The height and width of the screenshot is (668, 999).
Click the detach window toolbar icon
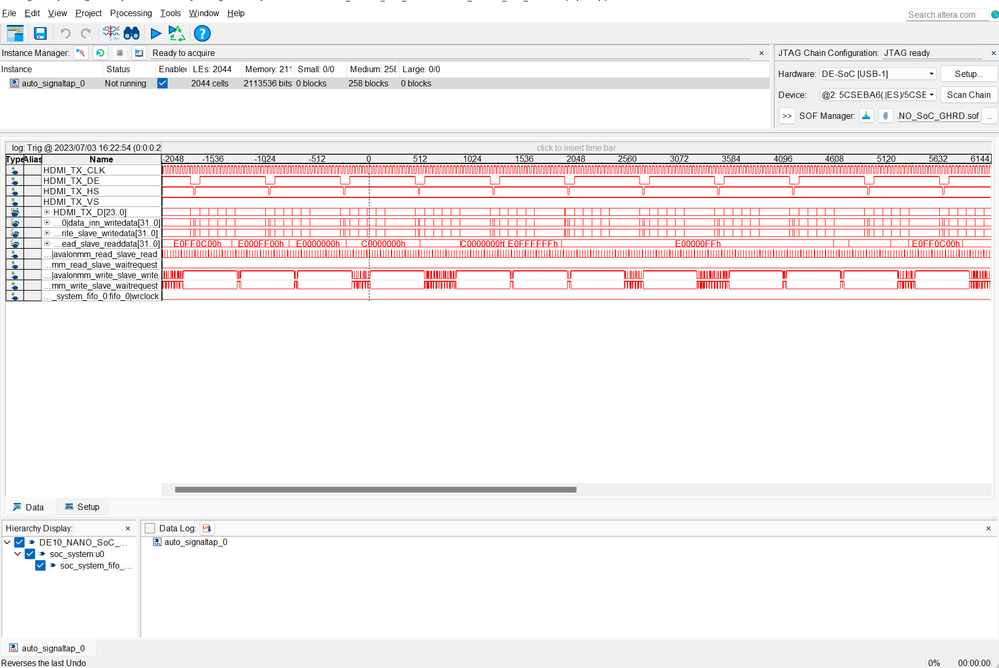tap(15, 34)
